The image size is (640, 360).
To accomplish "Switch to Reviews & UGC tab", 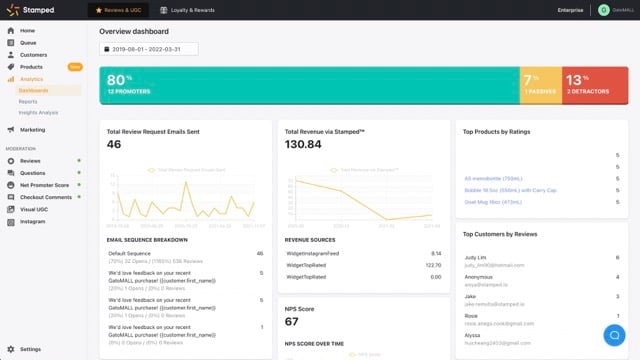I will 118,10.
